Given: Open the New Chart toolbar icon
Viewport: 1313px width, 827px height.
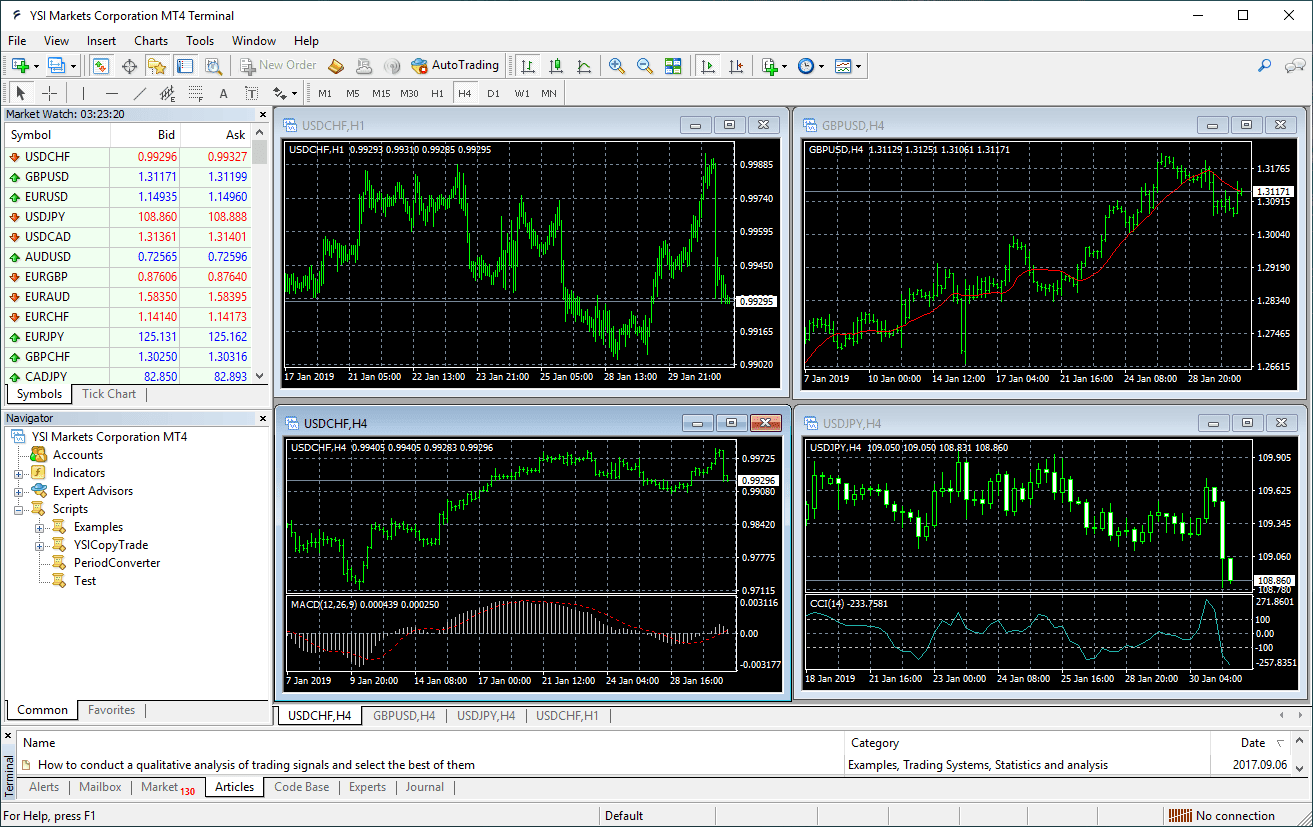Looking at the screenshot, I should [x=20, y=66].
